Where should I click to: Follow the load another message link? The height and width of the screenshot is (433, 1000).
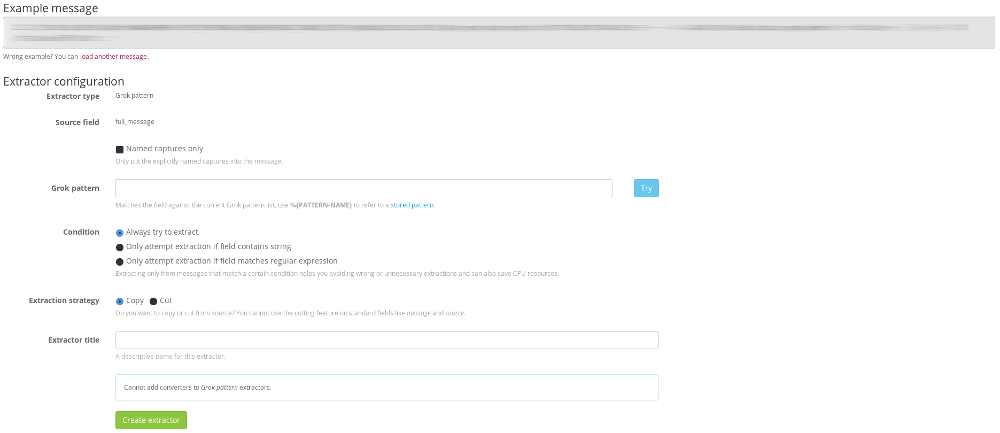point(114,57)
